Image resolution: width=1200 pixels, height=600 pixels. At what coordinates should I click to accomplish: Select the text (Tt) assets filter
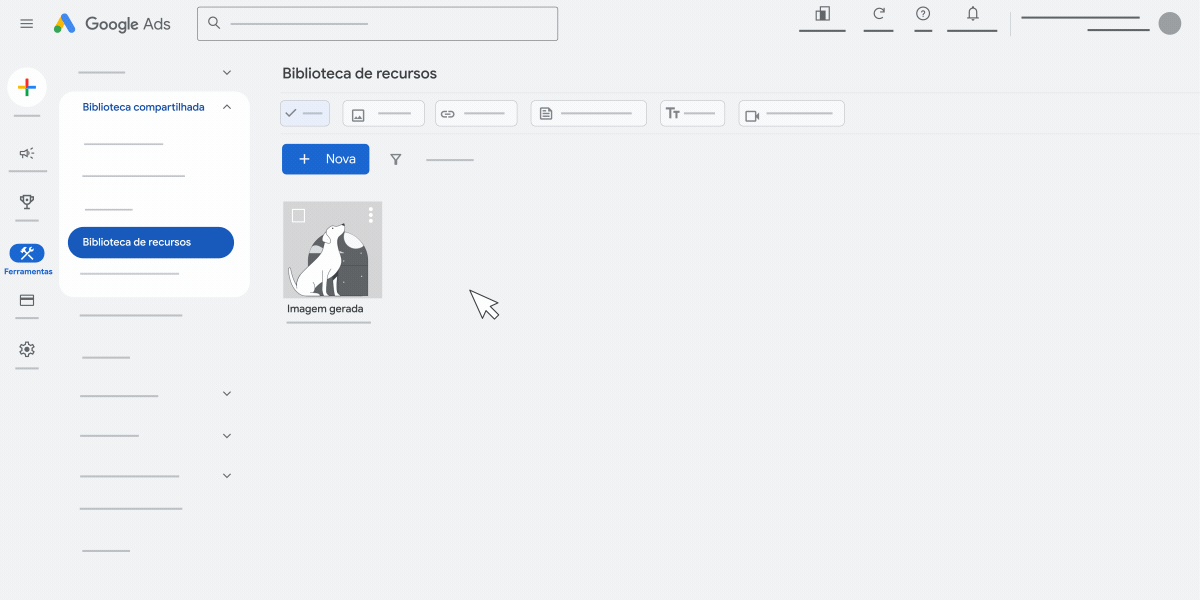click(692, 113)
